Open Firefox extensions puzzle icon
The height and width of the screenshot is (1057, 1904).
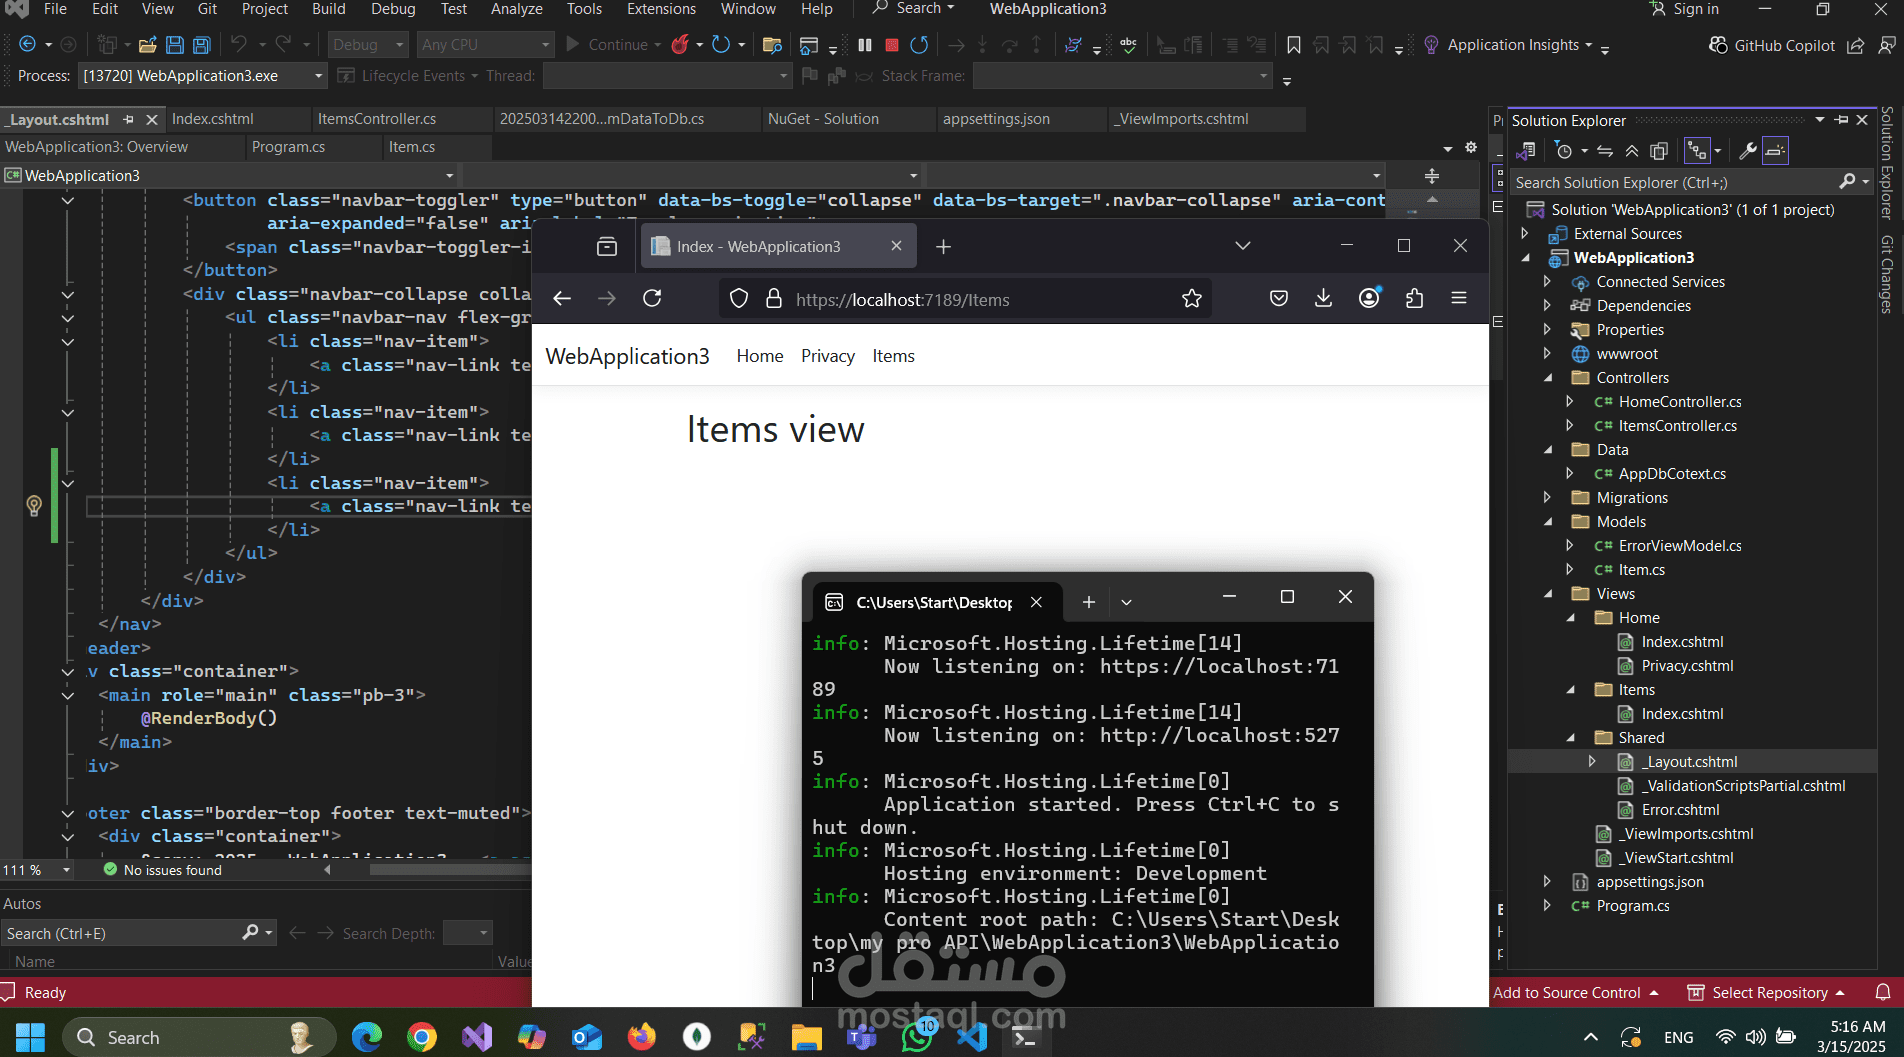[x=1414, y=299]
